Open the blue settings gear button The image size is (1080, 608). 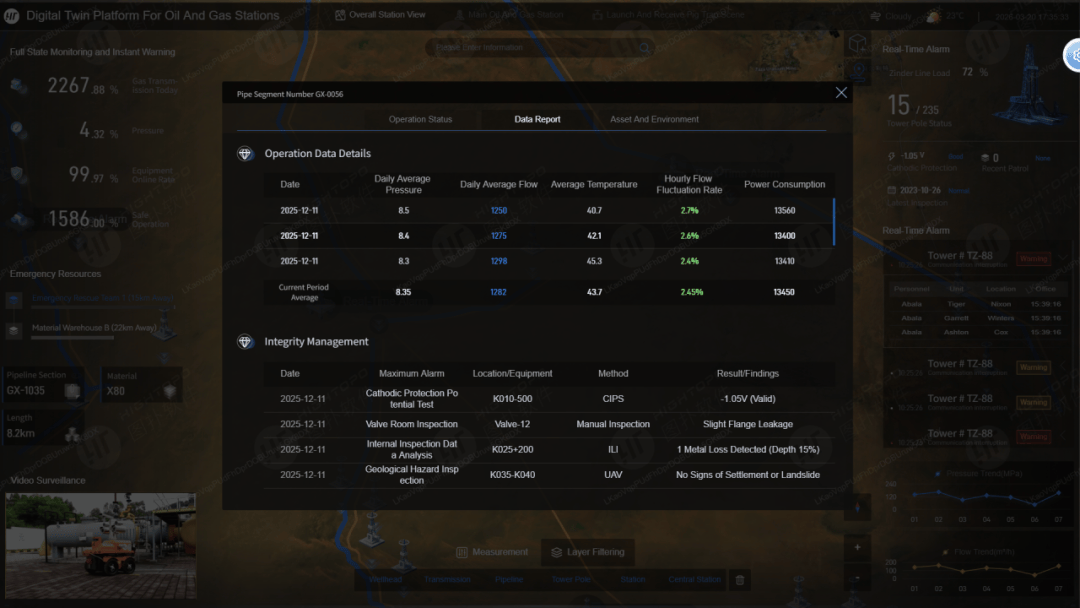tap(1074, 56)
